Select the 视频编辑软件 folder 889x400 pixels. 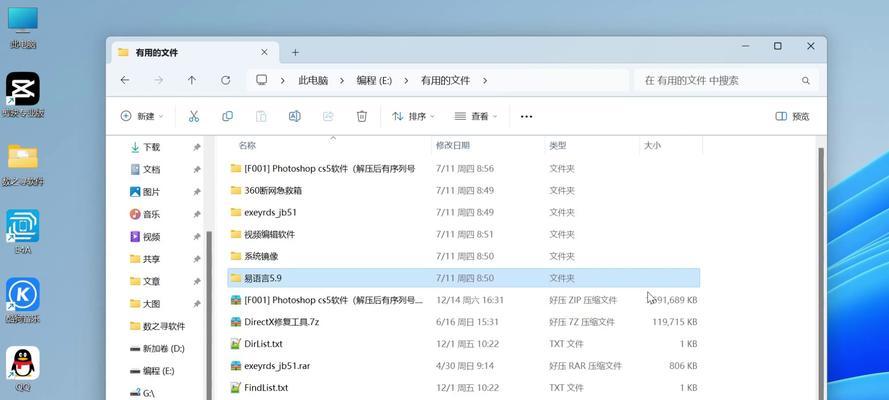(x=463, y=234)
